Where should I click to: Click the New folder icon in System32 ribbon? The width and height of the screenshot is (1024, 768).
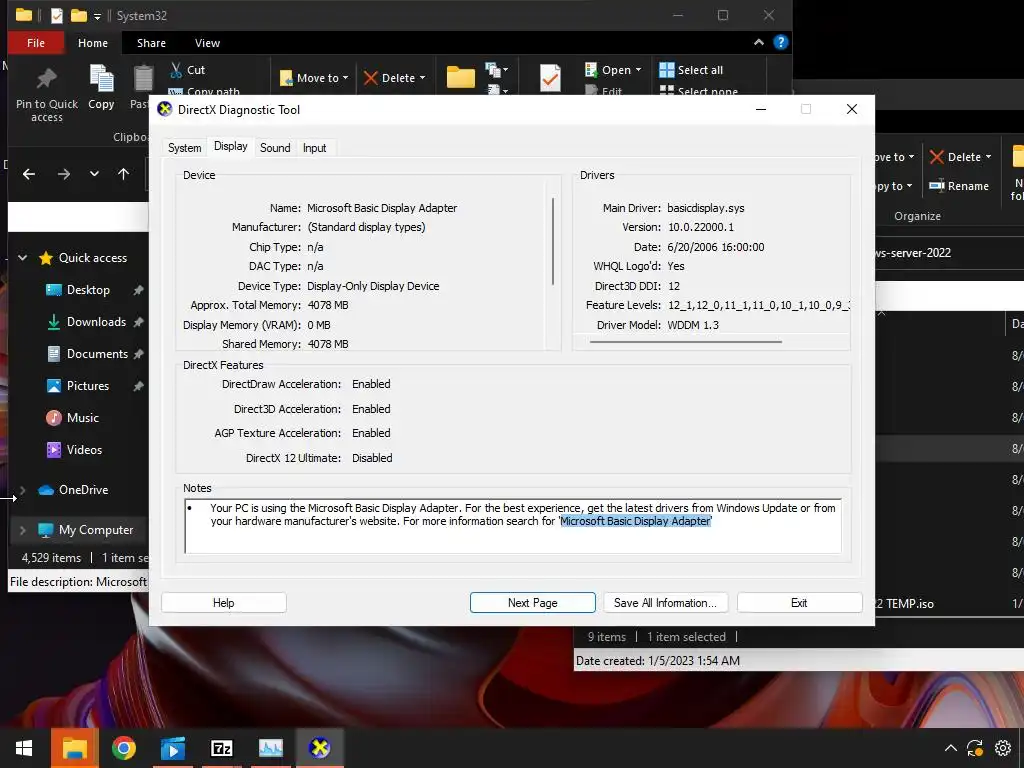pyautogui.click(x=460, y=77)
